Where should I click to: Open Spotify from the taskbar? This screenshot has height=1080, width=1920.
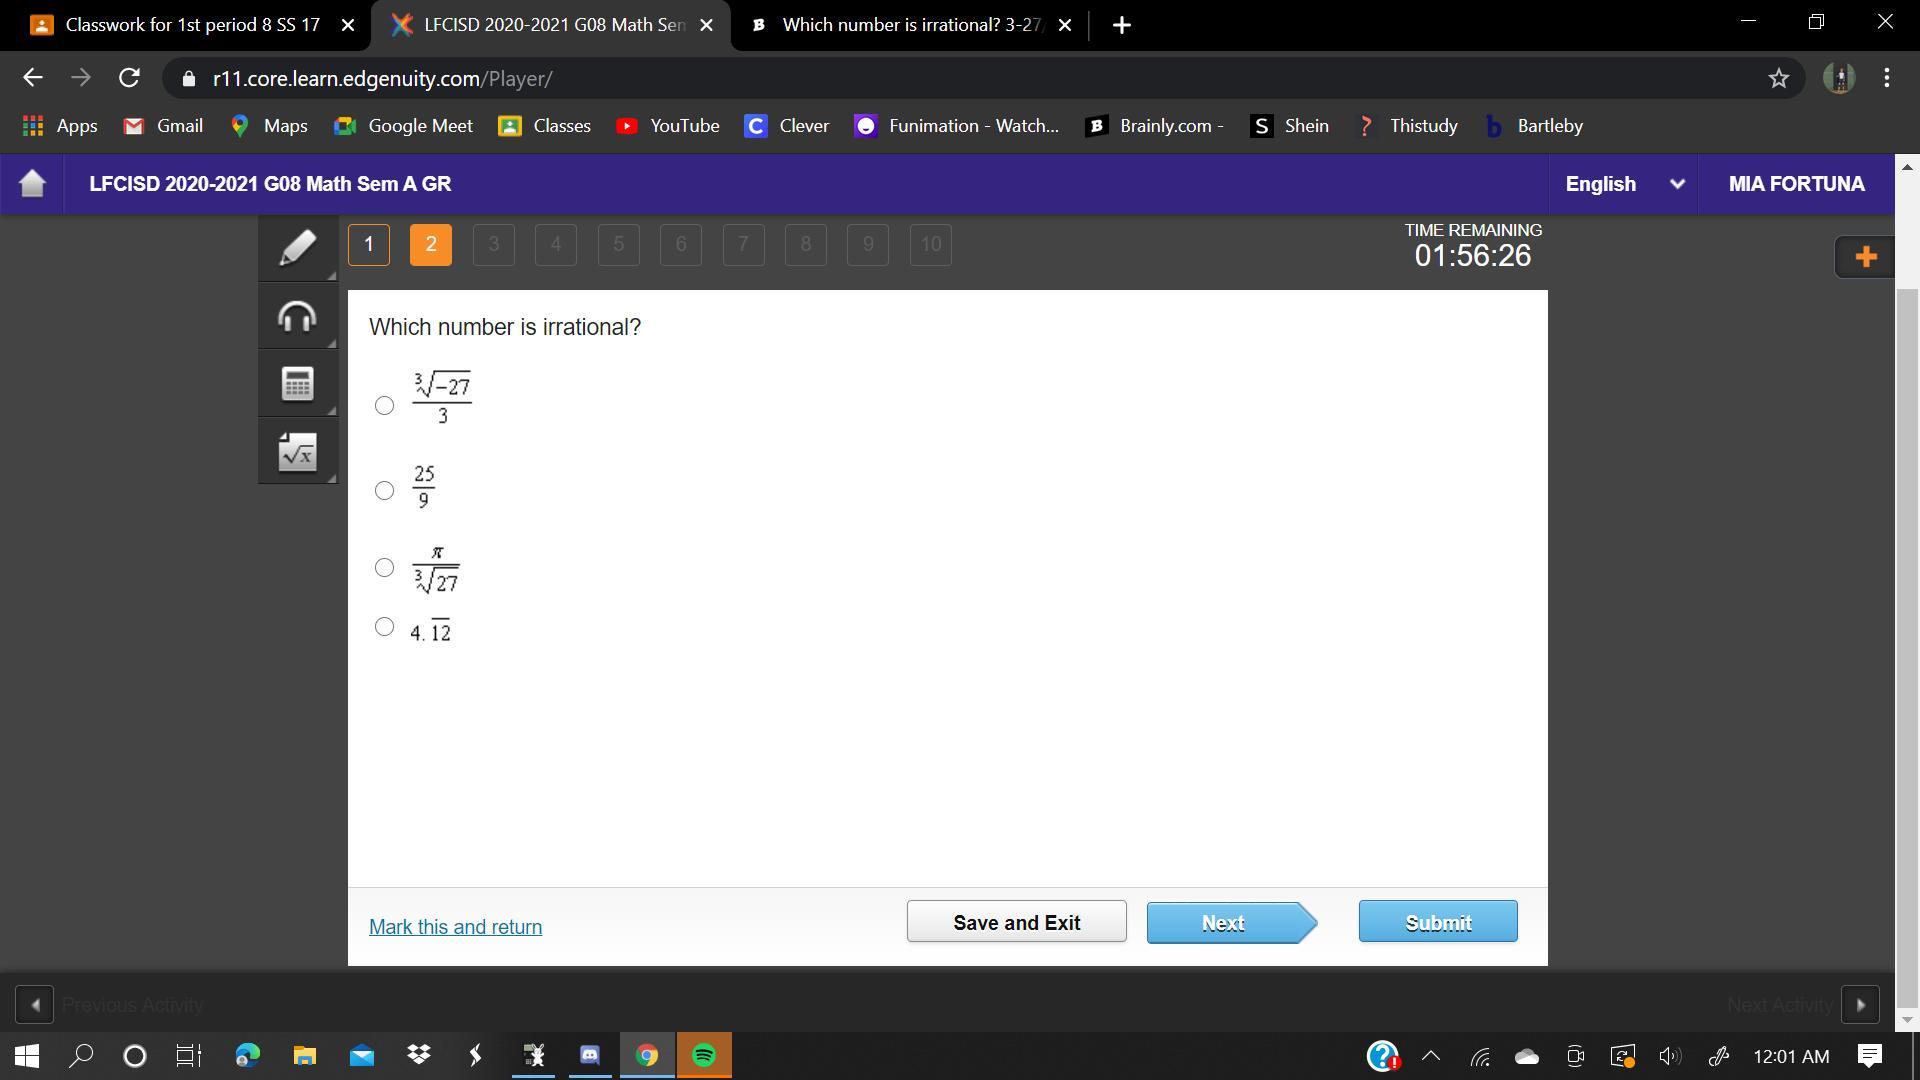(x=704, y=1056)
